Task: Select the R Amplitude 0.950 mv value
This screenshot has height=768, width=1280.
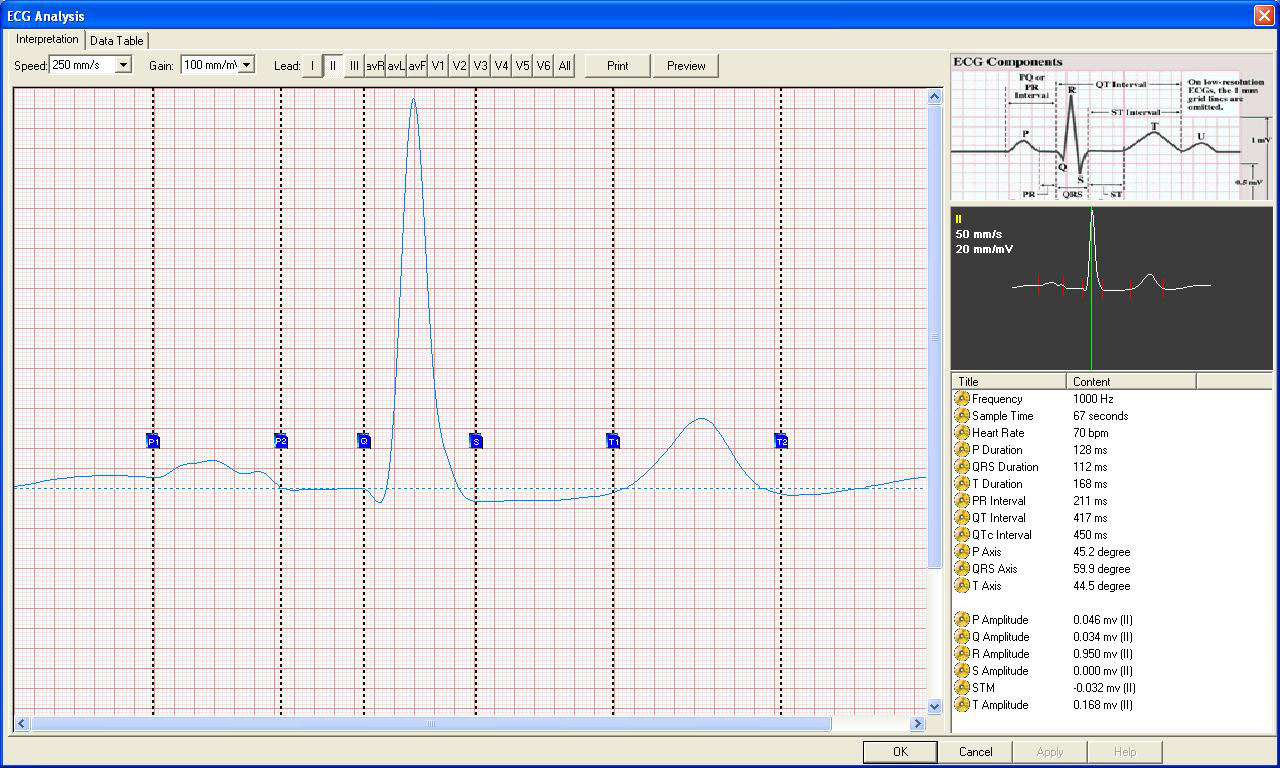Action: (x=1103, y=654)
